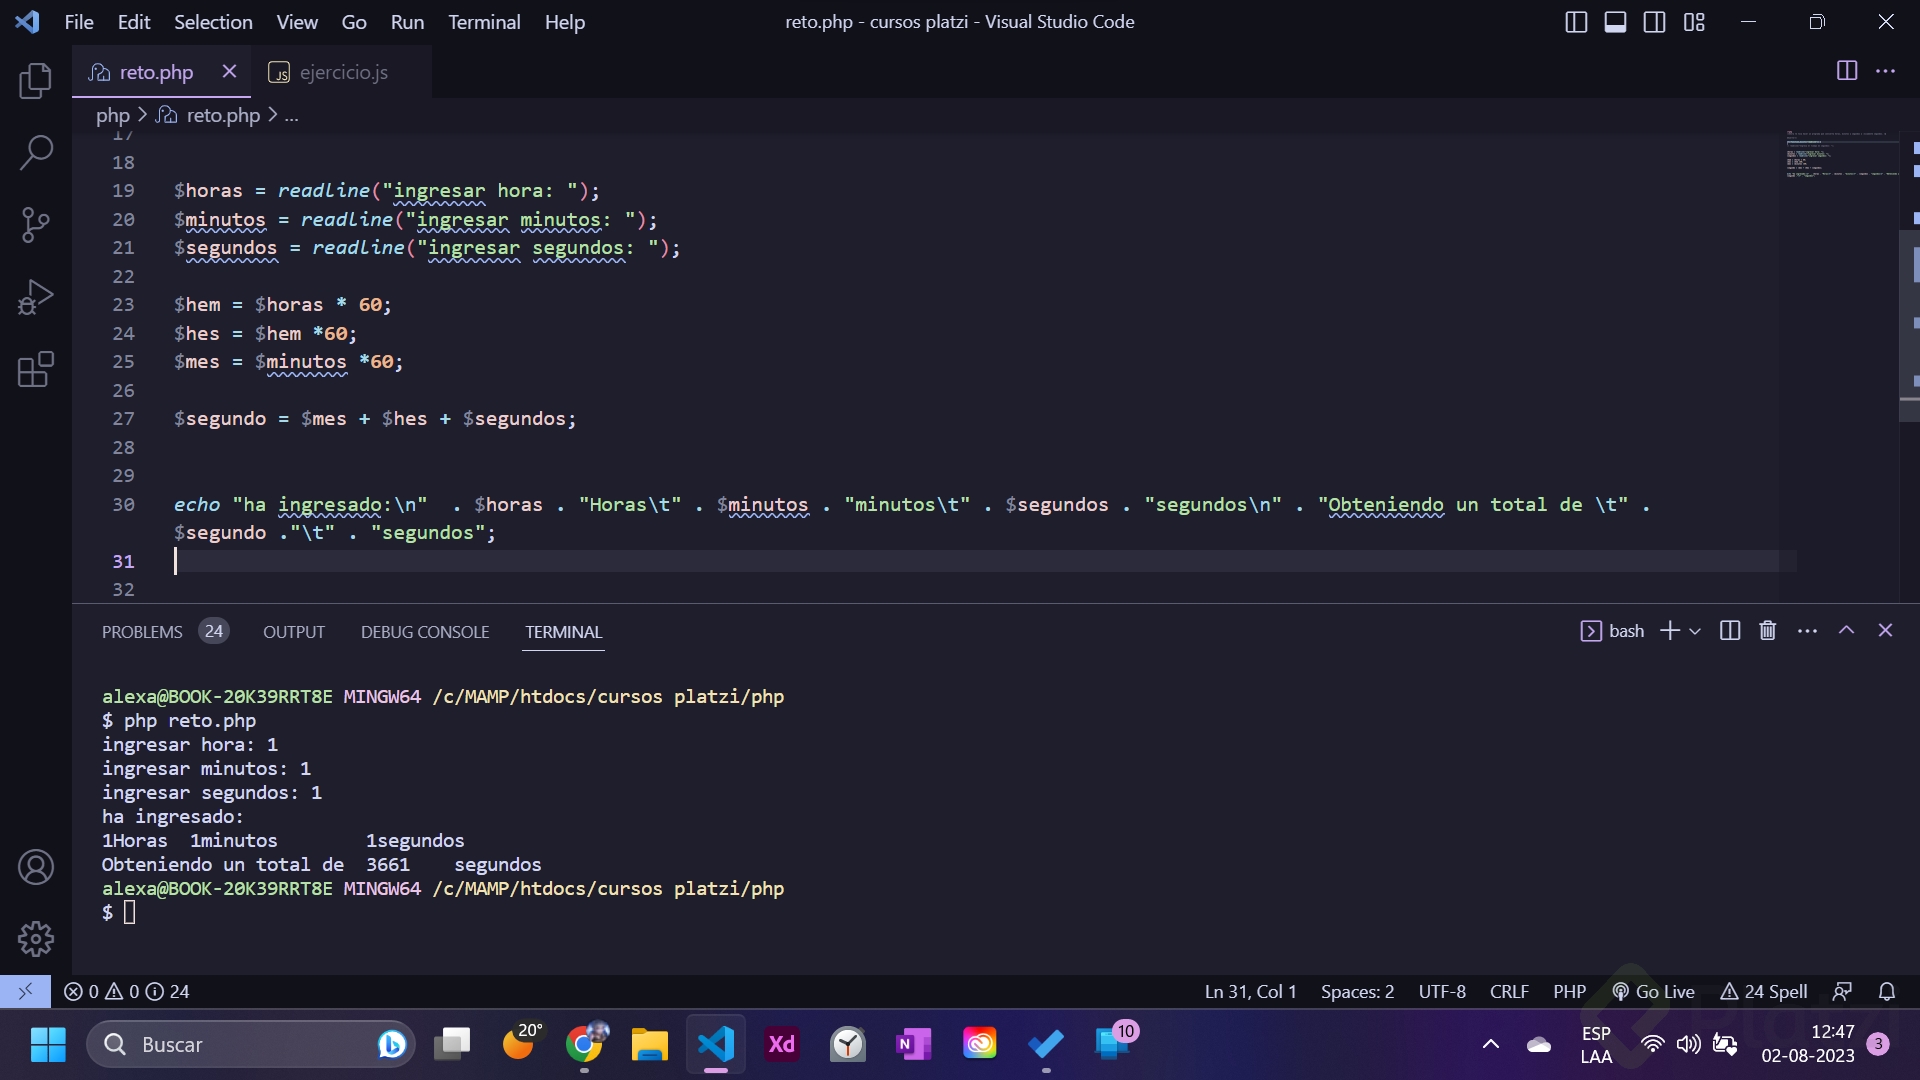Open File Explorer from taskbar
1920x1080 pixels.
pyautogui.click(x=650, y=1044)
